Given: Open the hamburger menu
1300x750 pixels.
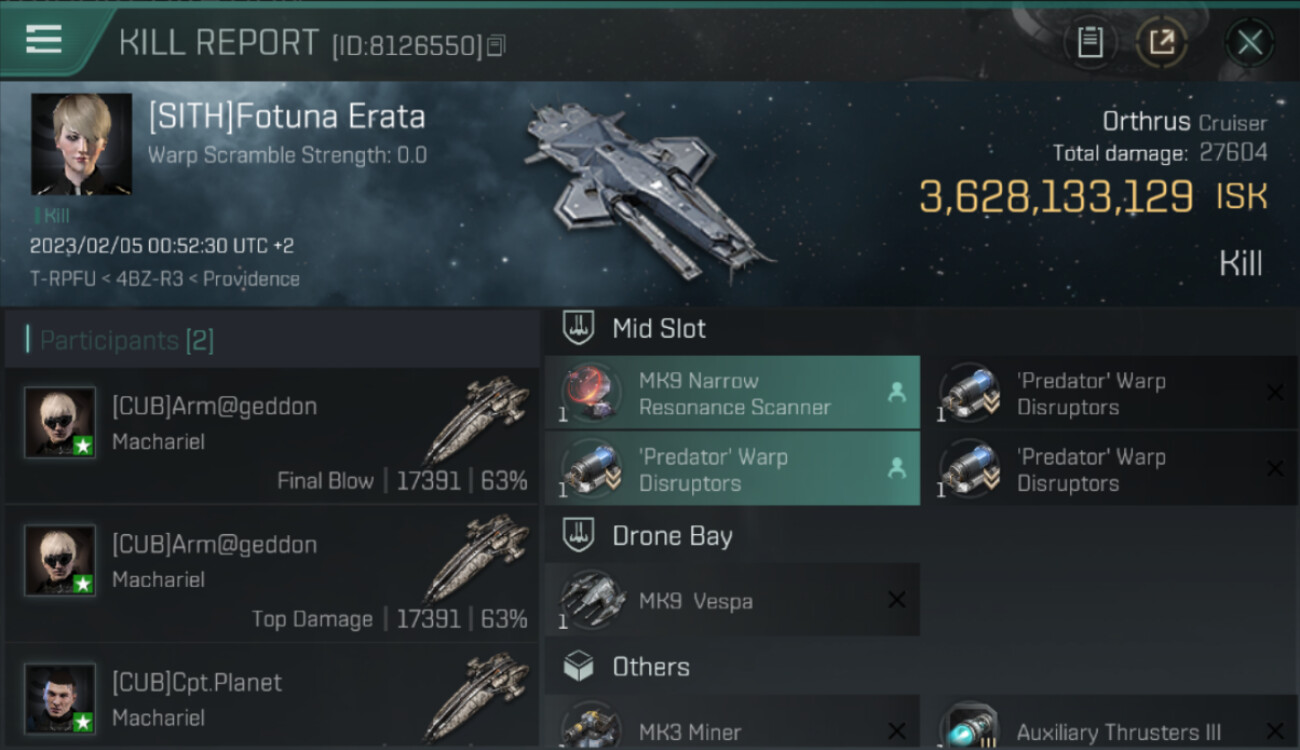Looking at the screenshot, I should 43,40.
